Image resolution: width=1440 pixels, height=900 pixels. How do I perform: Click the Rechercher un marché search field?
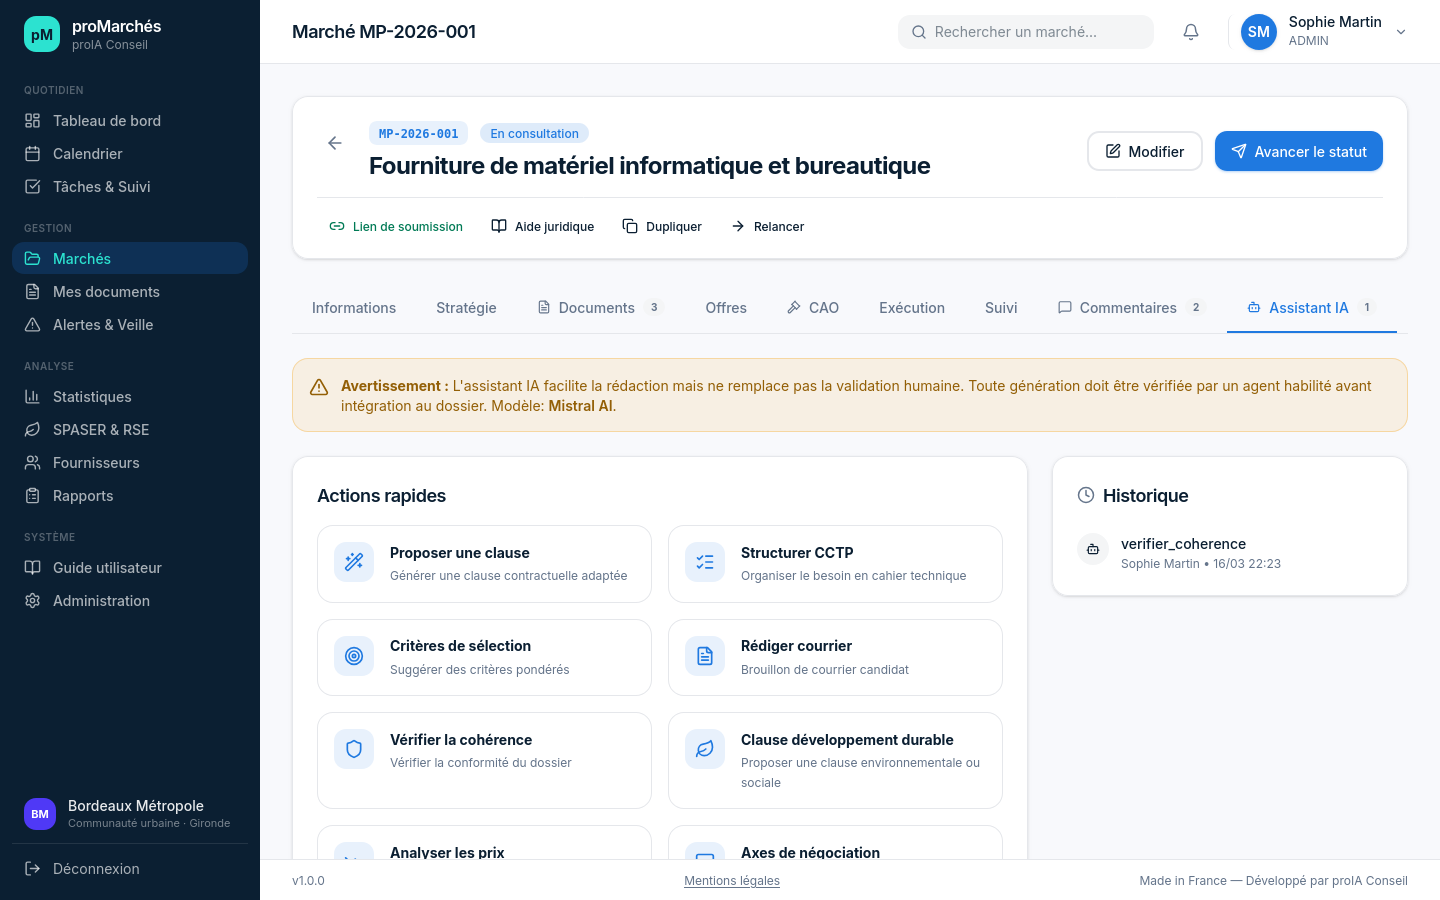tap(1025, 31)
